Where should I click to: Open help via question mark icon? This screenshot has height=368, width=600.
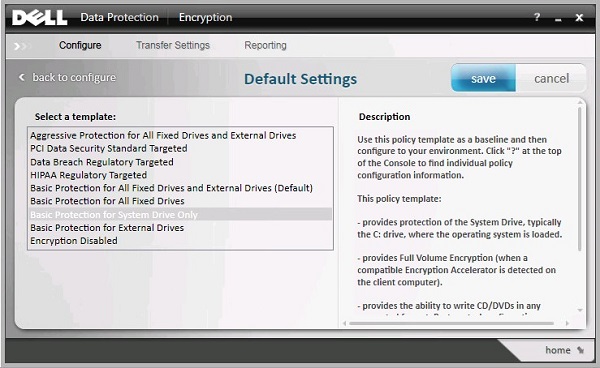pos(537,17)
